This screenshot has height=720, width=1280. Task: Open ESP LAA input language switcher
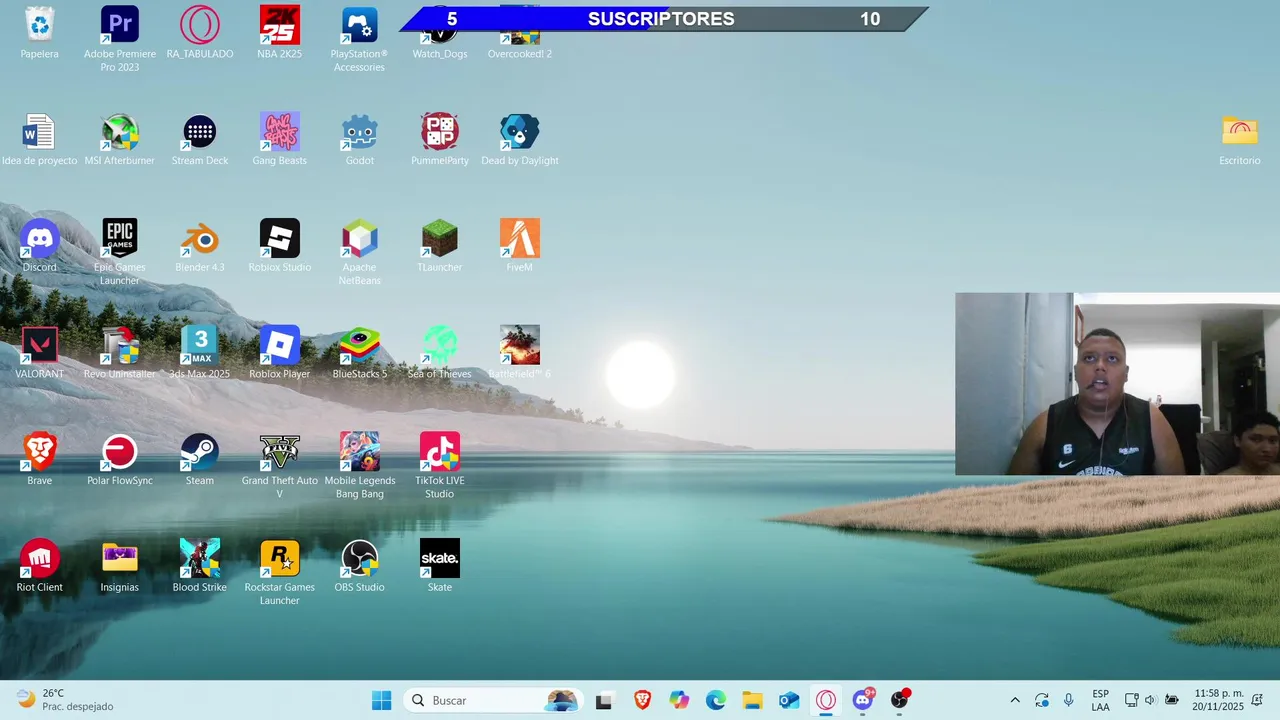(x=1100, y=700)
